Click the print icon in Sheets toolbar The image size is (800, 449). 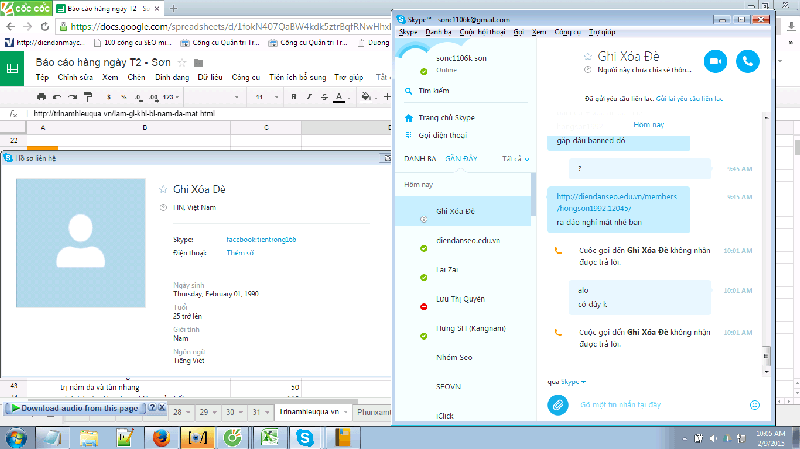point(41,96)
